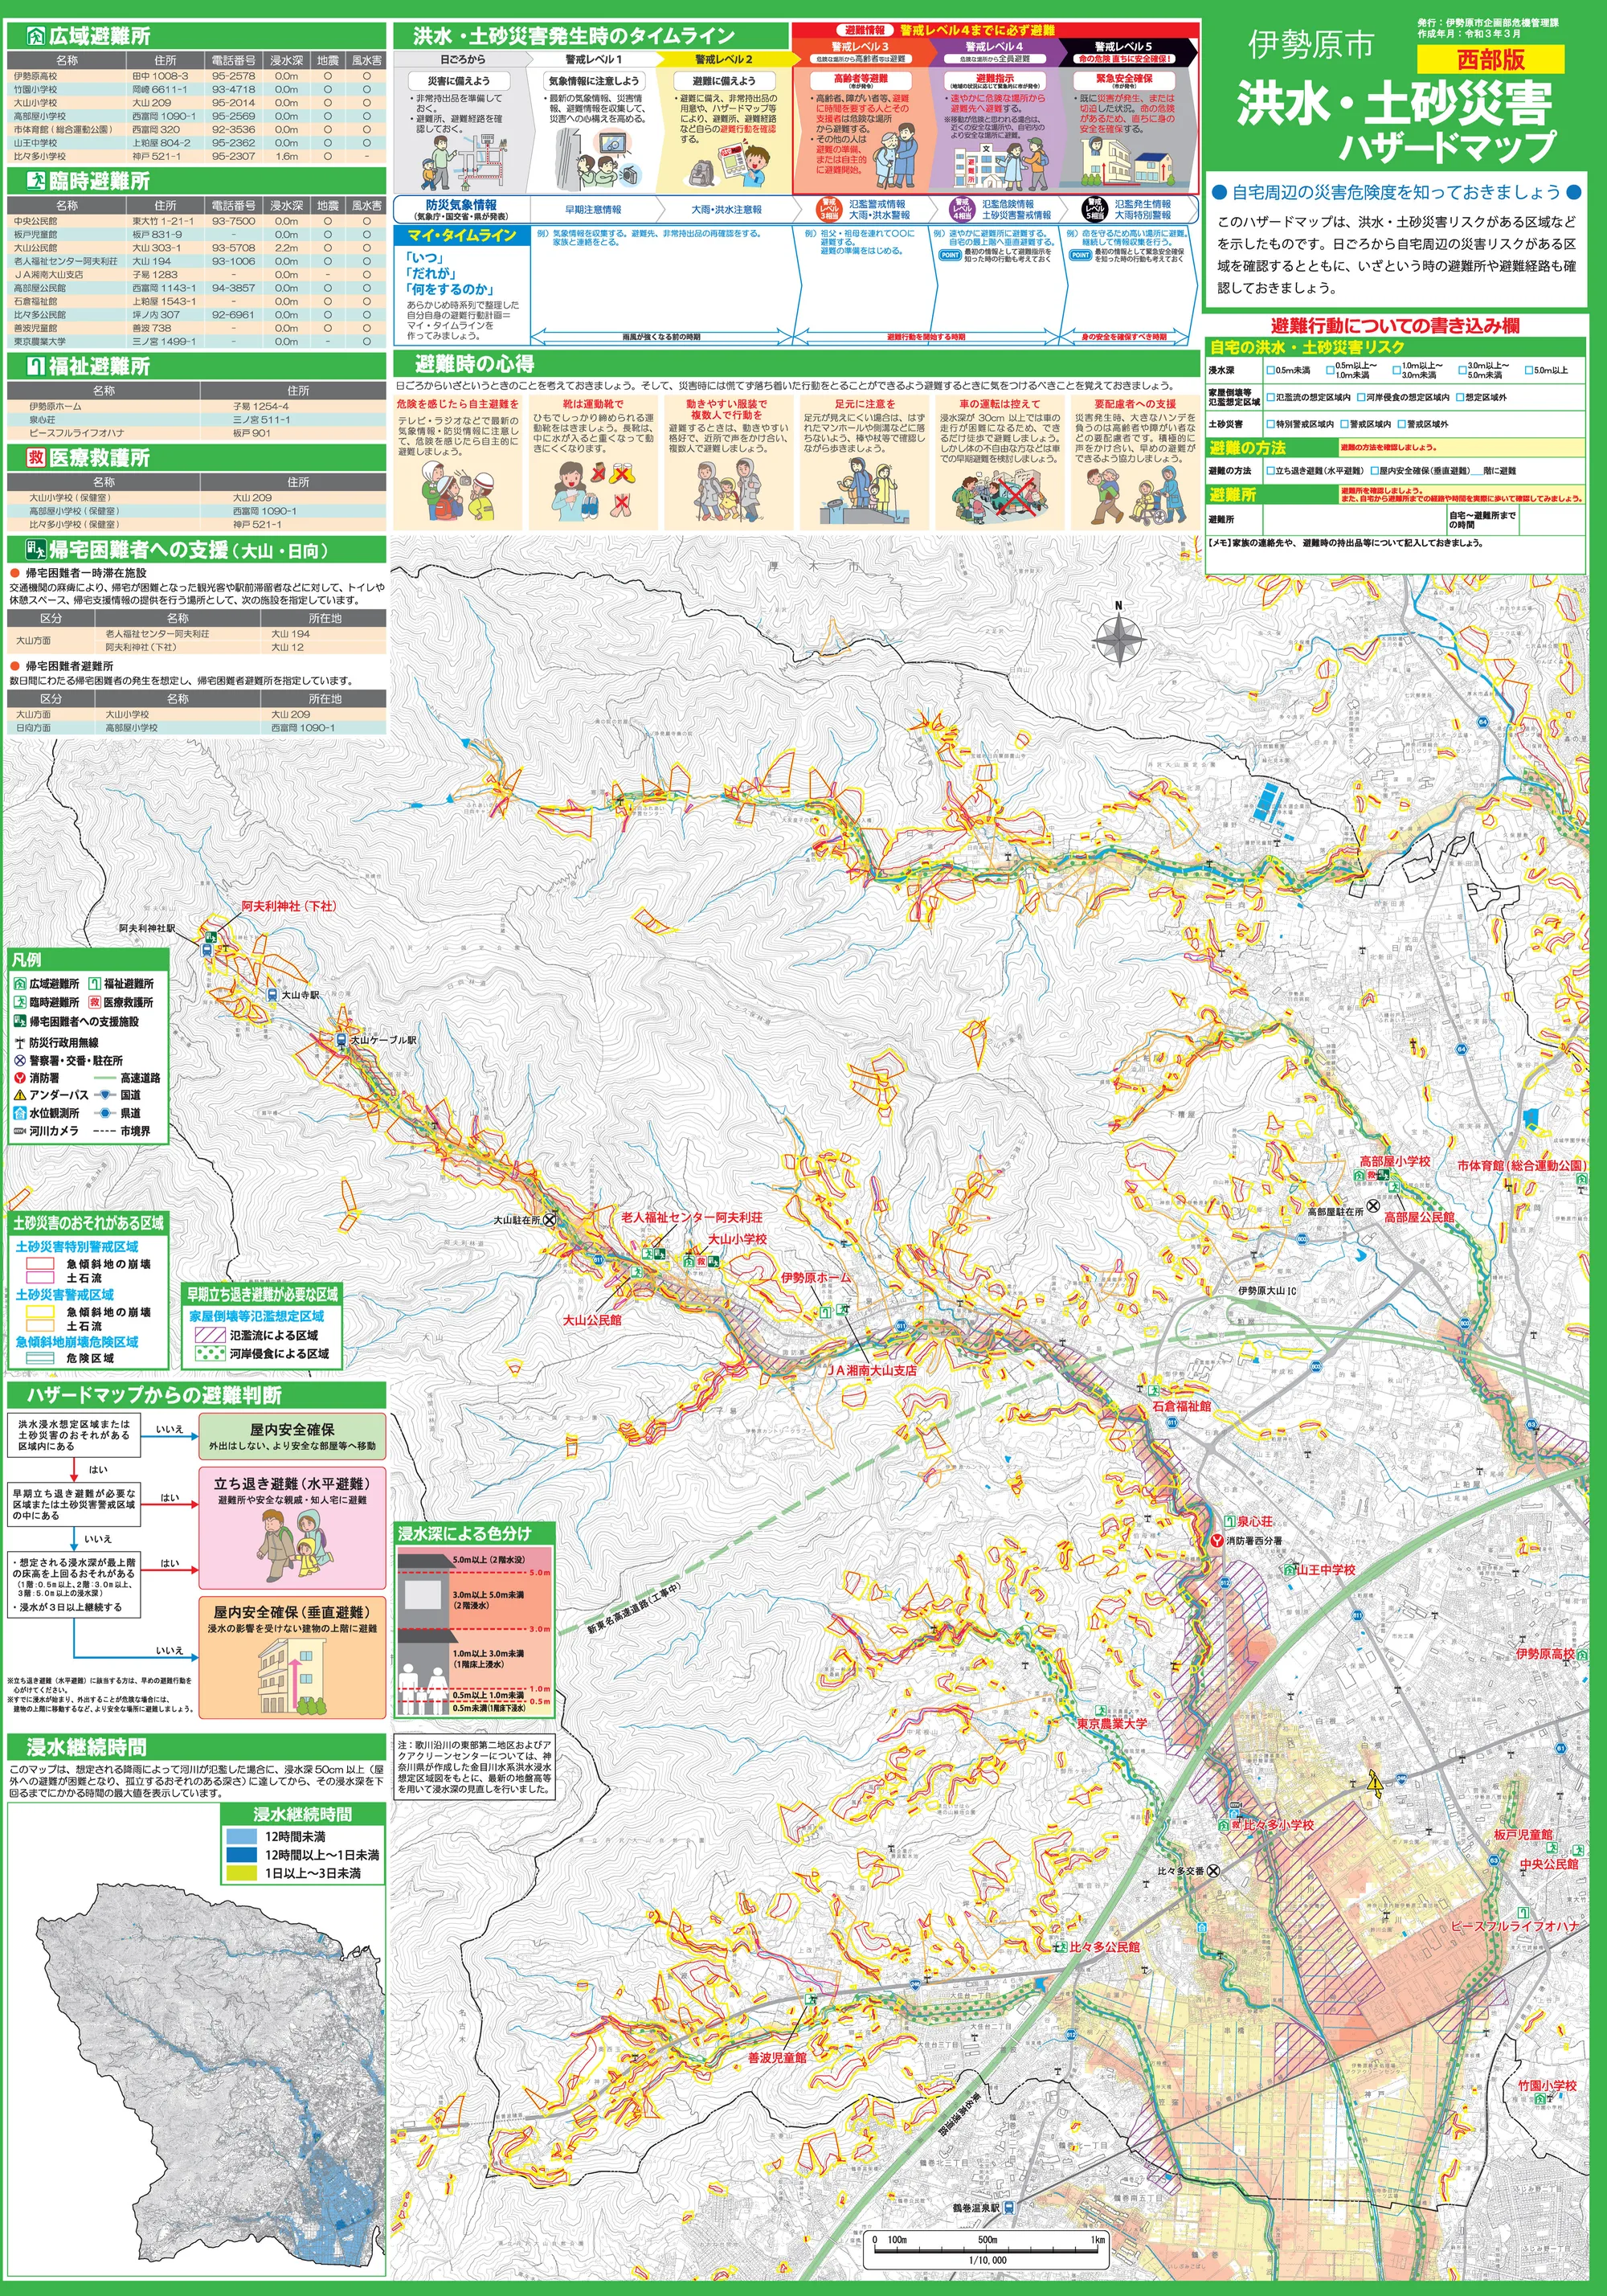Click the 警察署・交番・駐在所 legend symbol
The width and height of the screenshot is (1607, 2296).
pyautogui.click(x=20, y=1060)
